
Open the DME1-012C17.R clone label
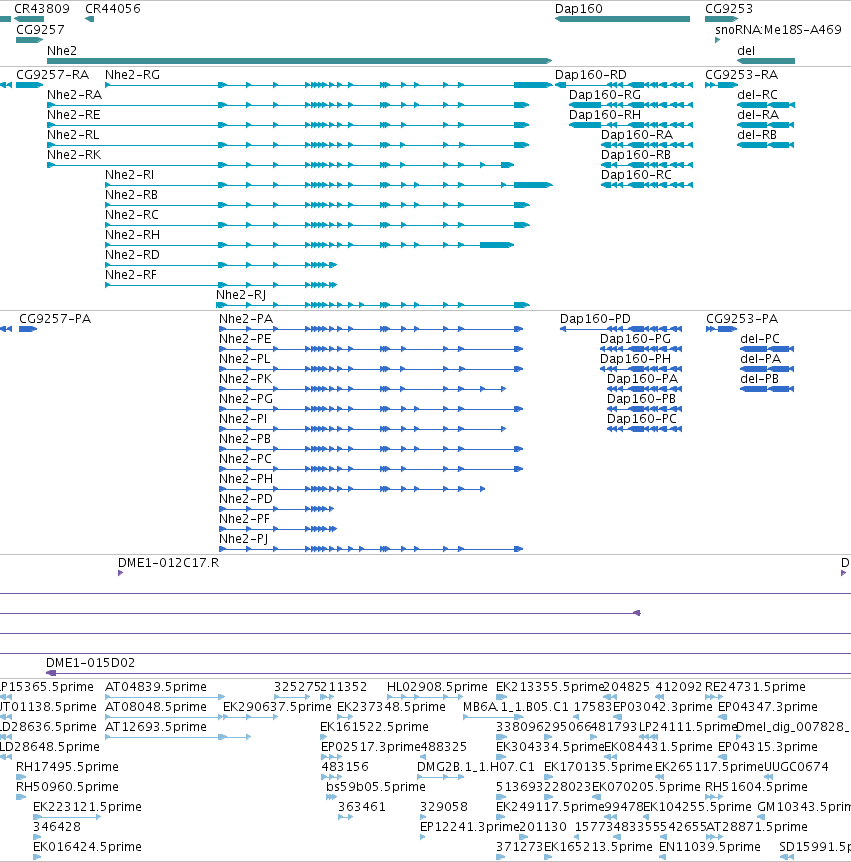(168, 563)
